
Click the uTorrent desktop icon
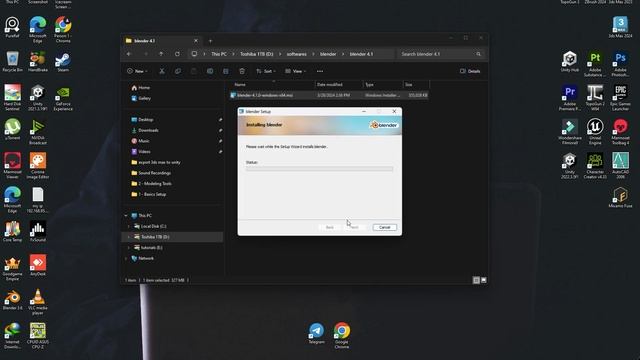pos(12,130)
